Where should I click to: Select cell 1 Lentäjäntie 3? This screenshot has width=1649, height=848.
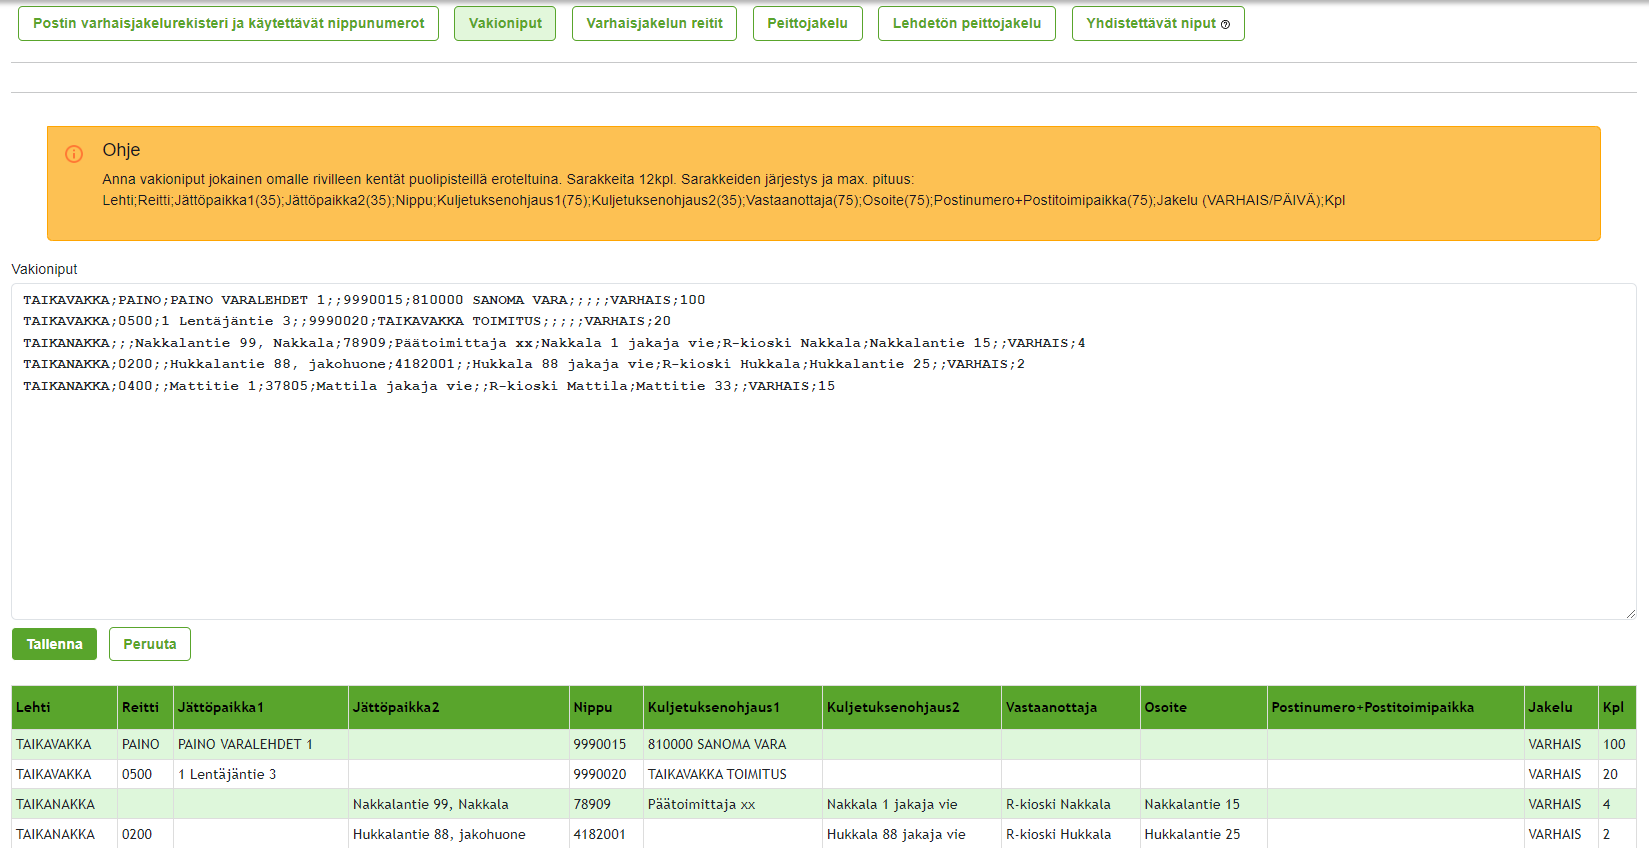(261, 774)
